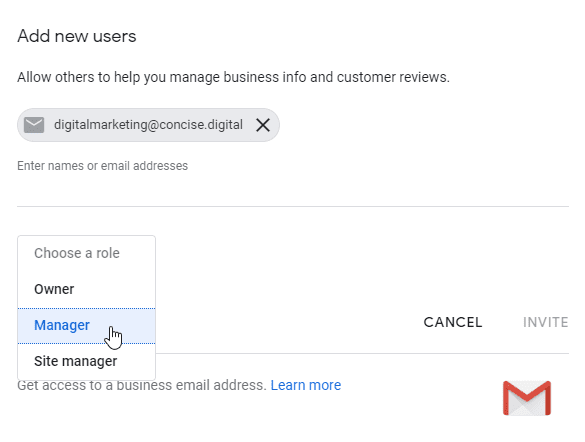Click the 'Add new users' heading

[77, 36]
